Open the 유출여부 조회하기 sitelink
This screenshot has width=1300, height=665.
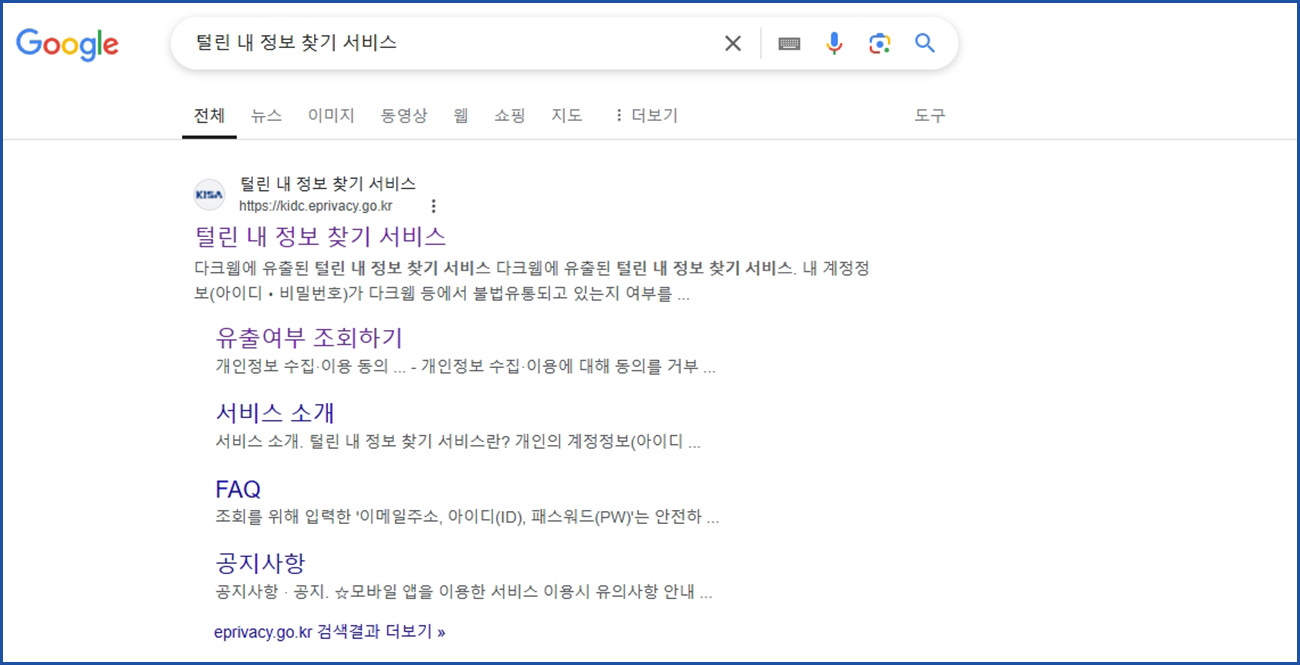click(x=309, y=337)
